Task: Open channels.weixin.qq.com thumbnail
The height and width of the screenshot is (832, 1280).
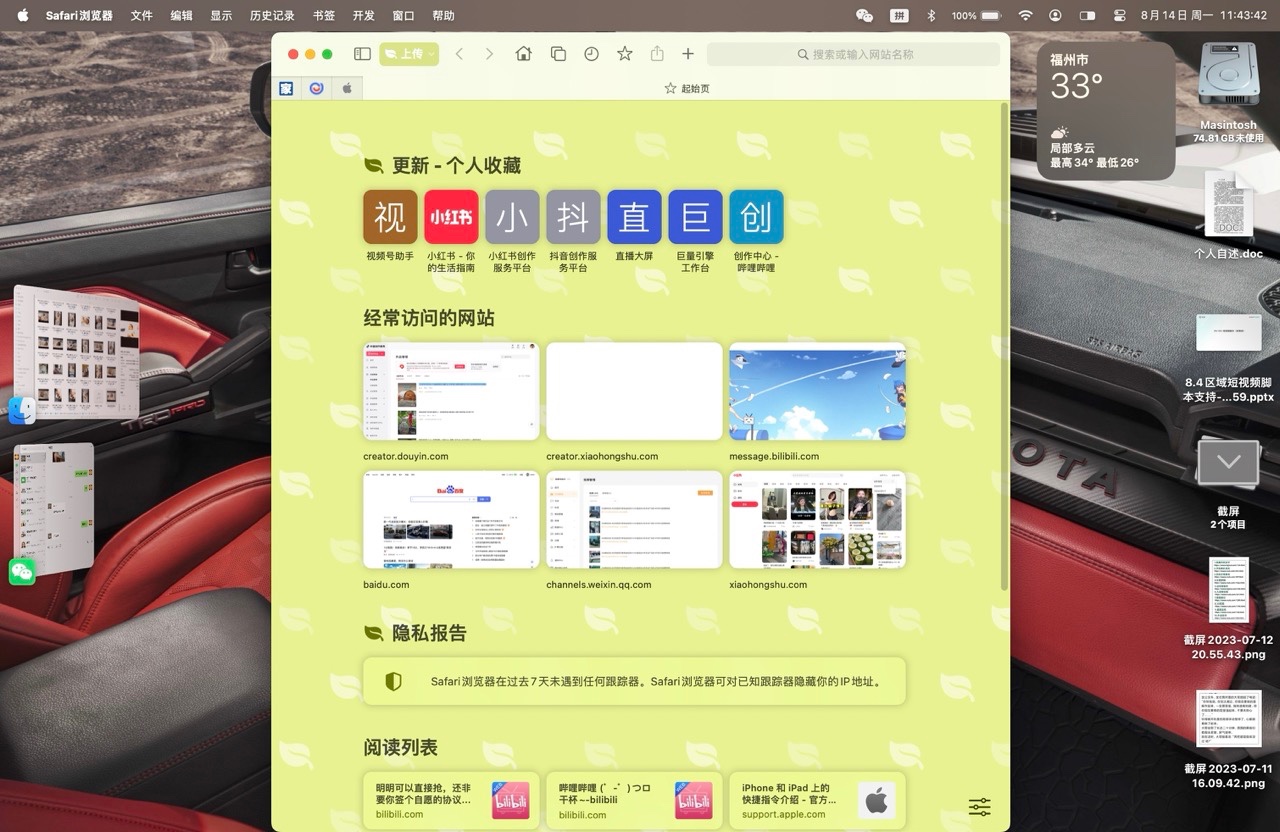Action: click(634, 519)
